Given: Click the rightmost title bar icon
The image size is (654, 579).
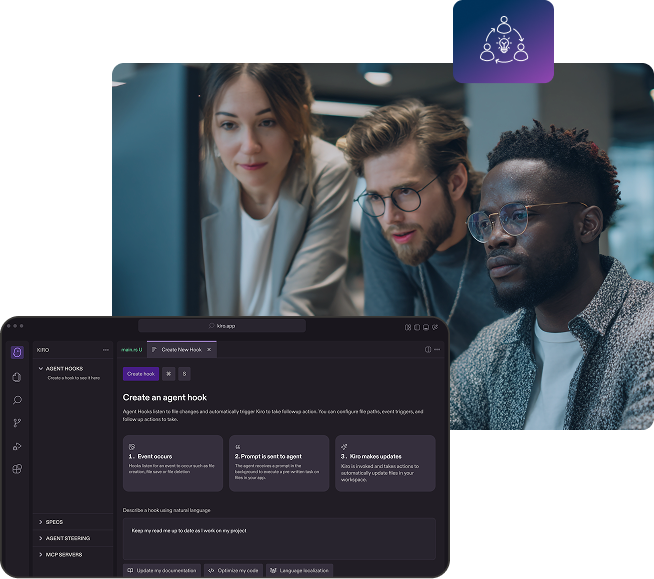Looking at the screenshot, I should click(x=435, y=327).
